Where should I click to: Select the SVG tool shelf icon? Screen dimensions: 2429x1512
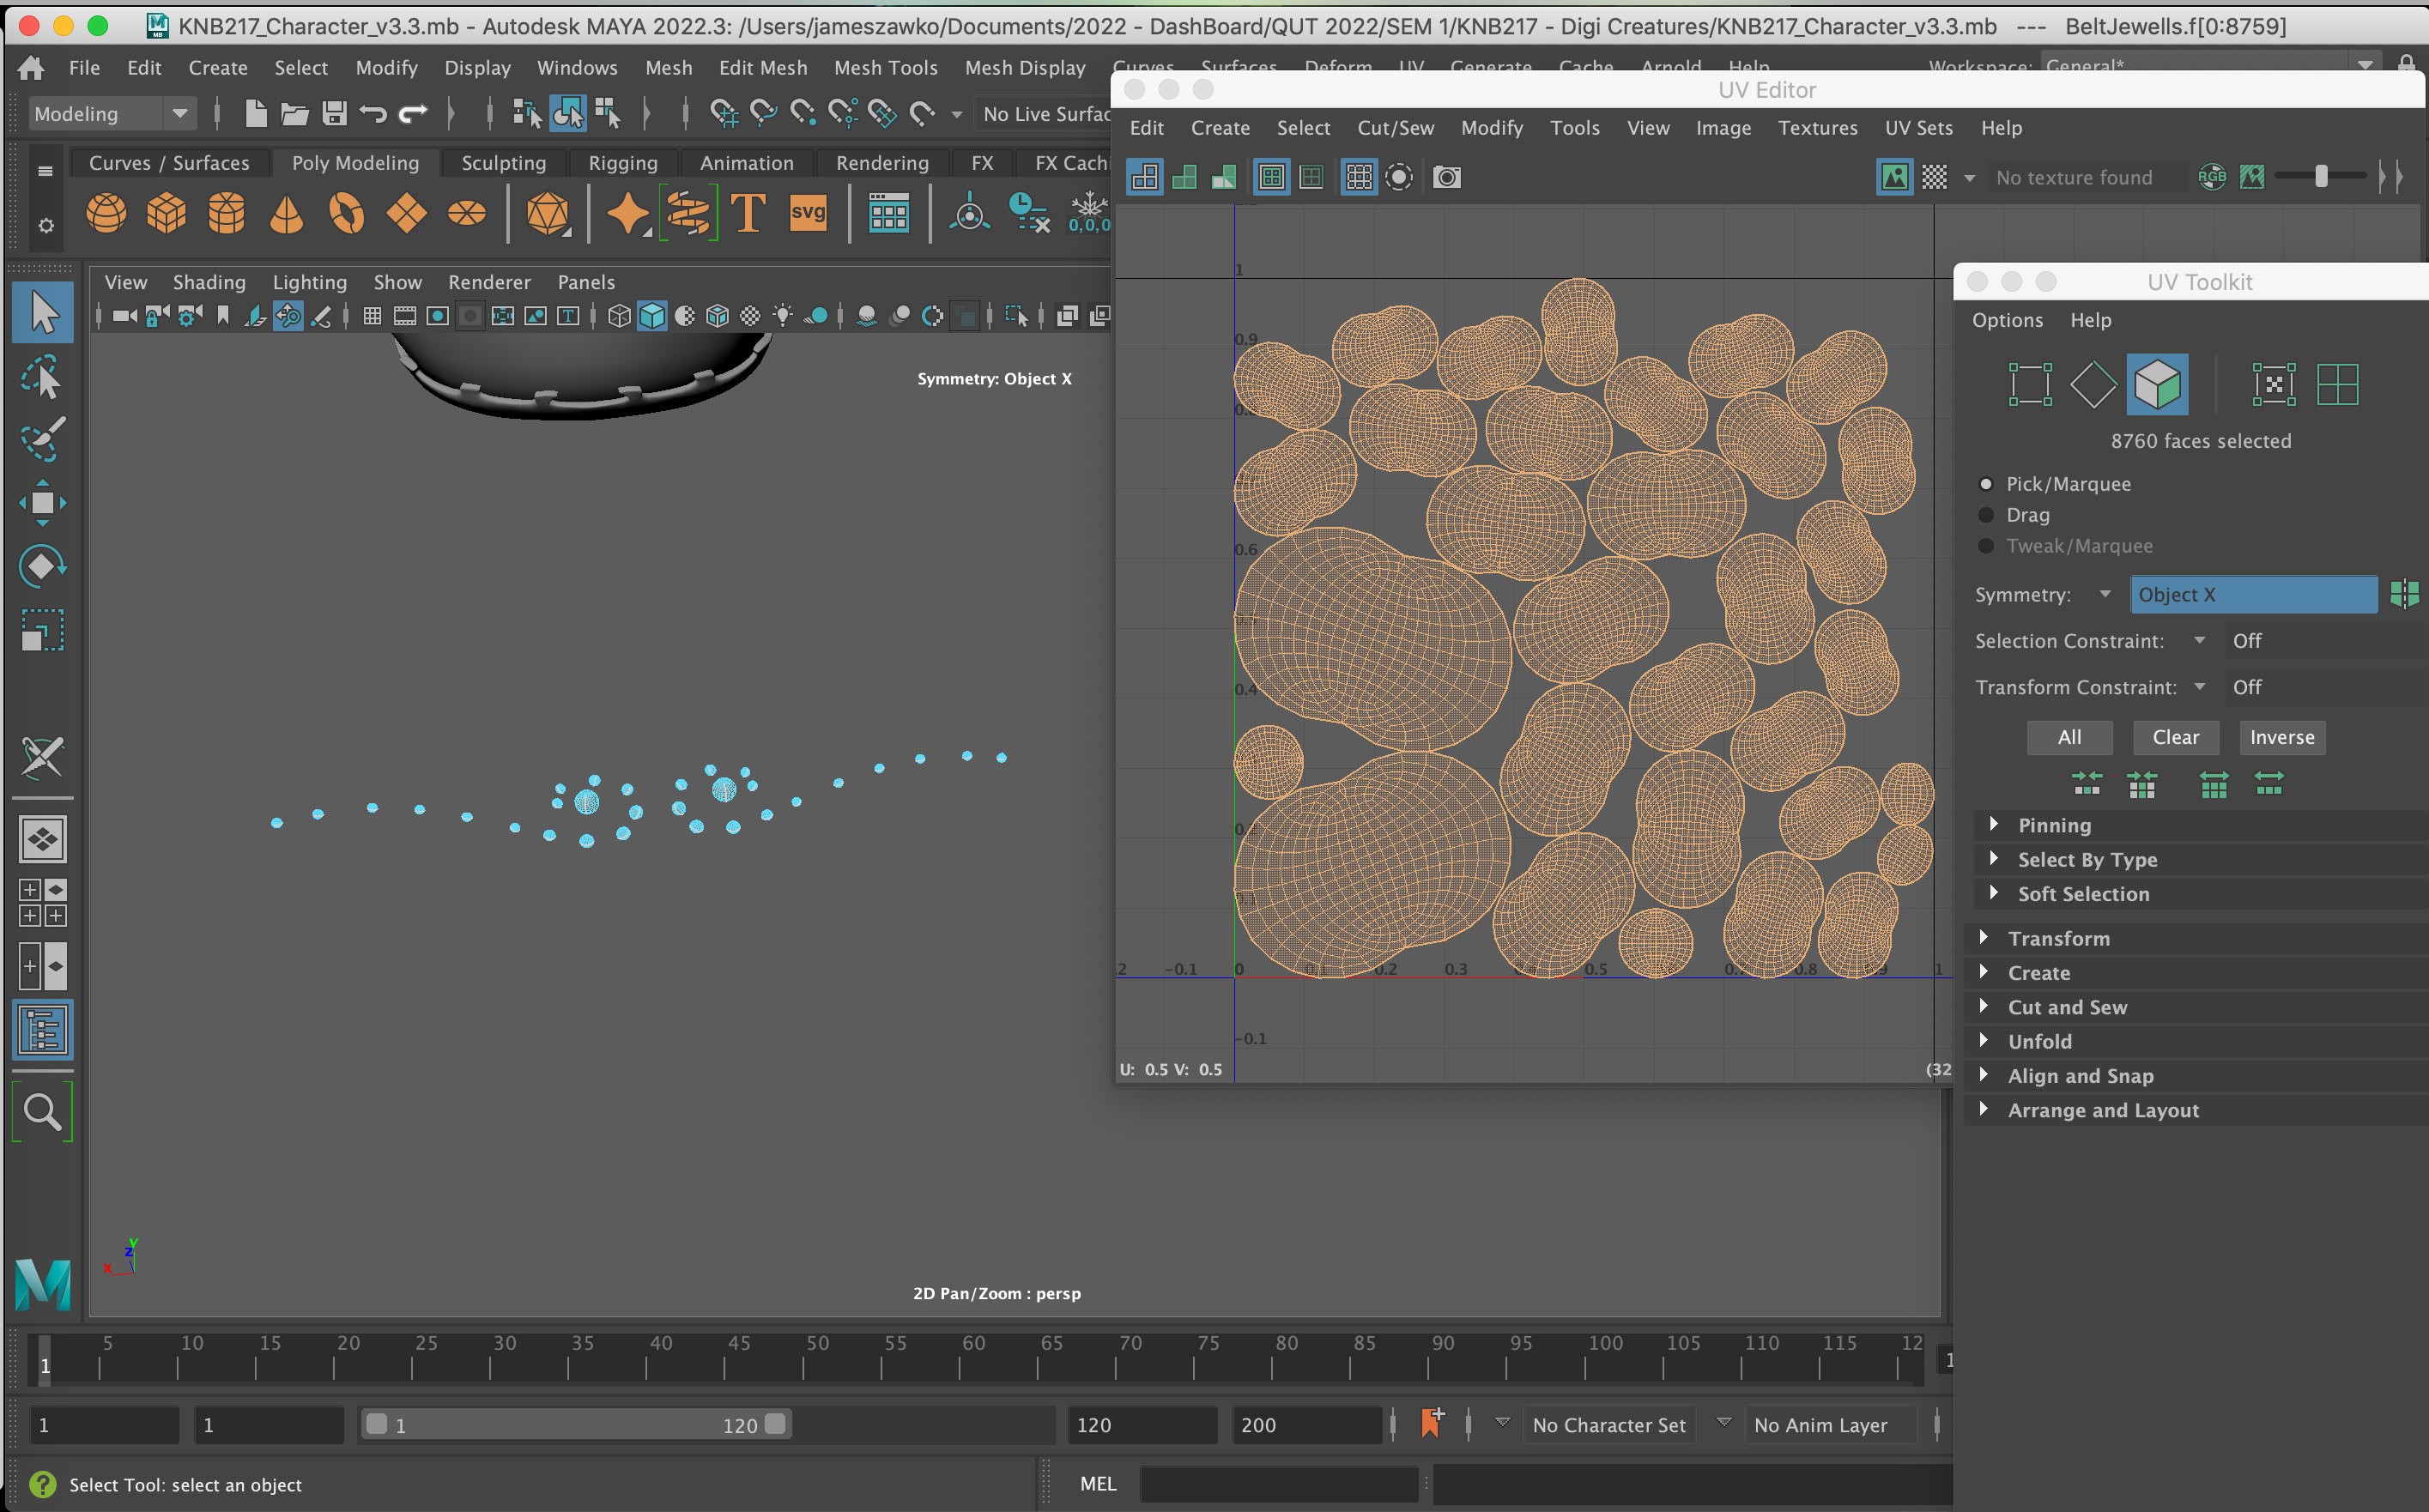(x=807, y=213)
